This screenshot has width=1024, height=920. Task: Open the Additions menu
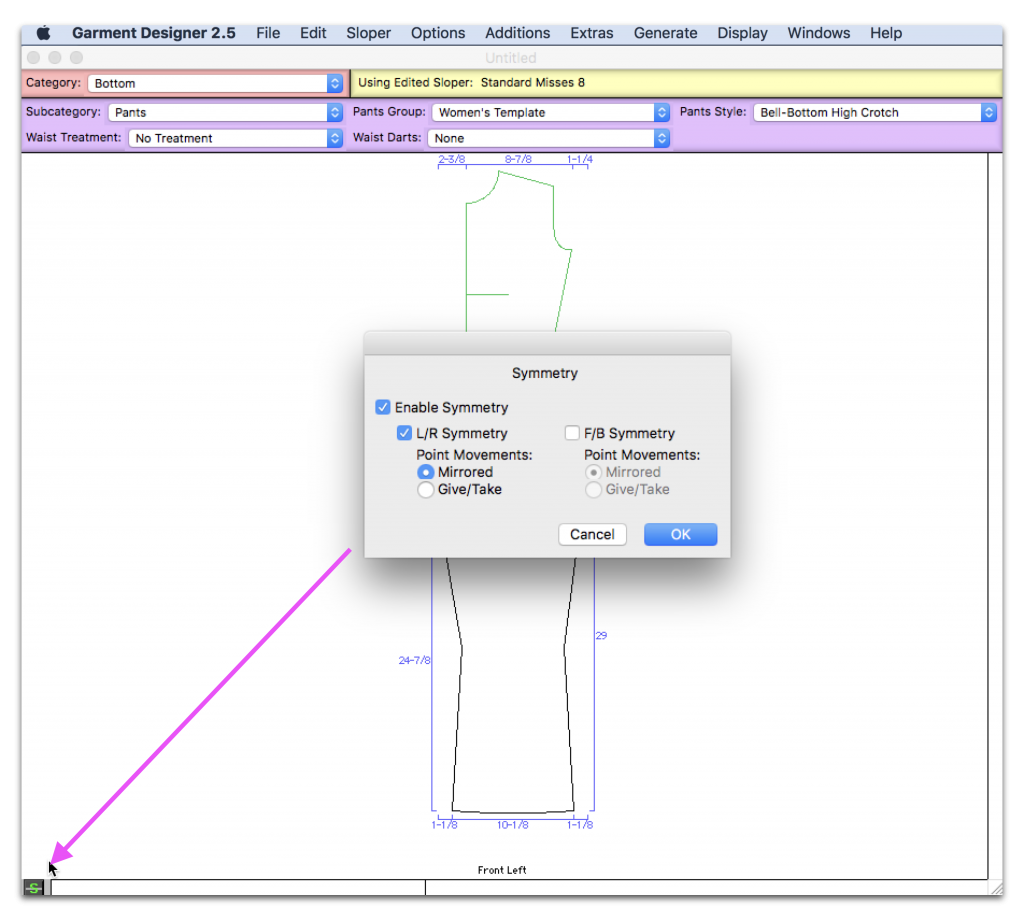click(517, 32)
